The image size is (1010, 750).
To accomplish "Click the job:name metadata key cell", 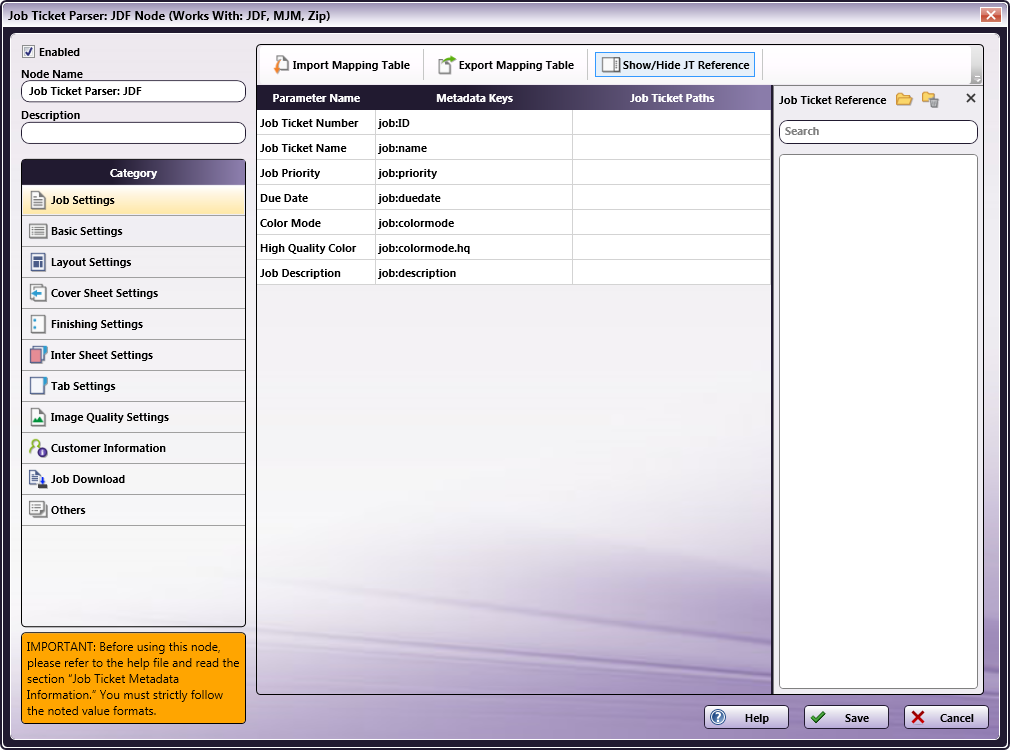I will pos(474,148).
